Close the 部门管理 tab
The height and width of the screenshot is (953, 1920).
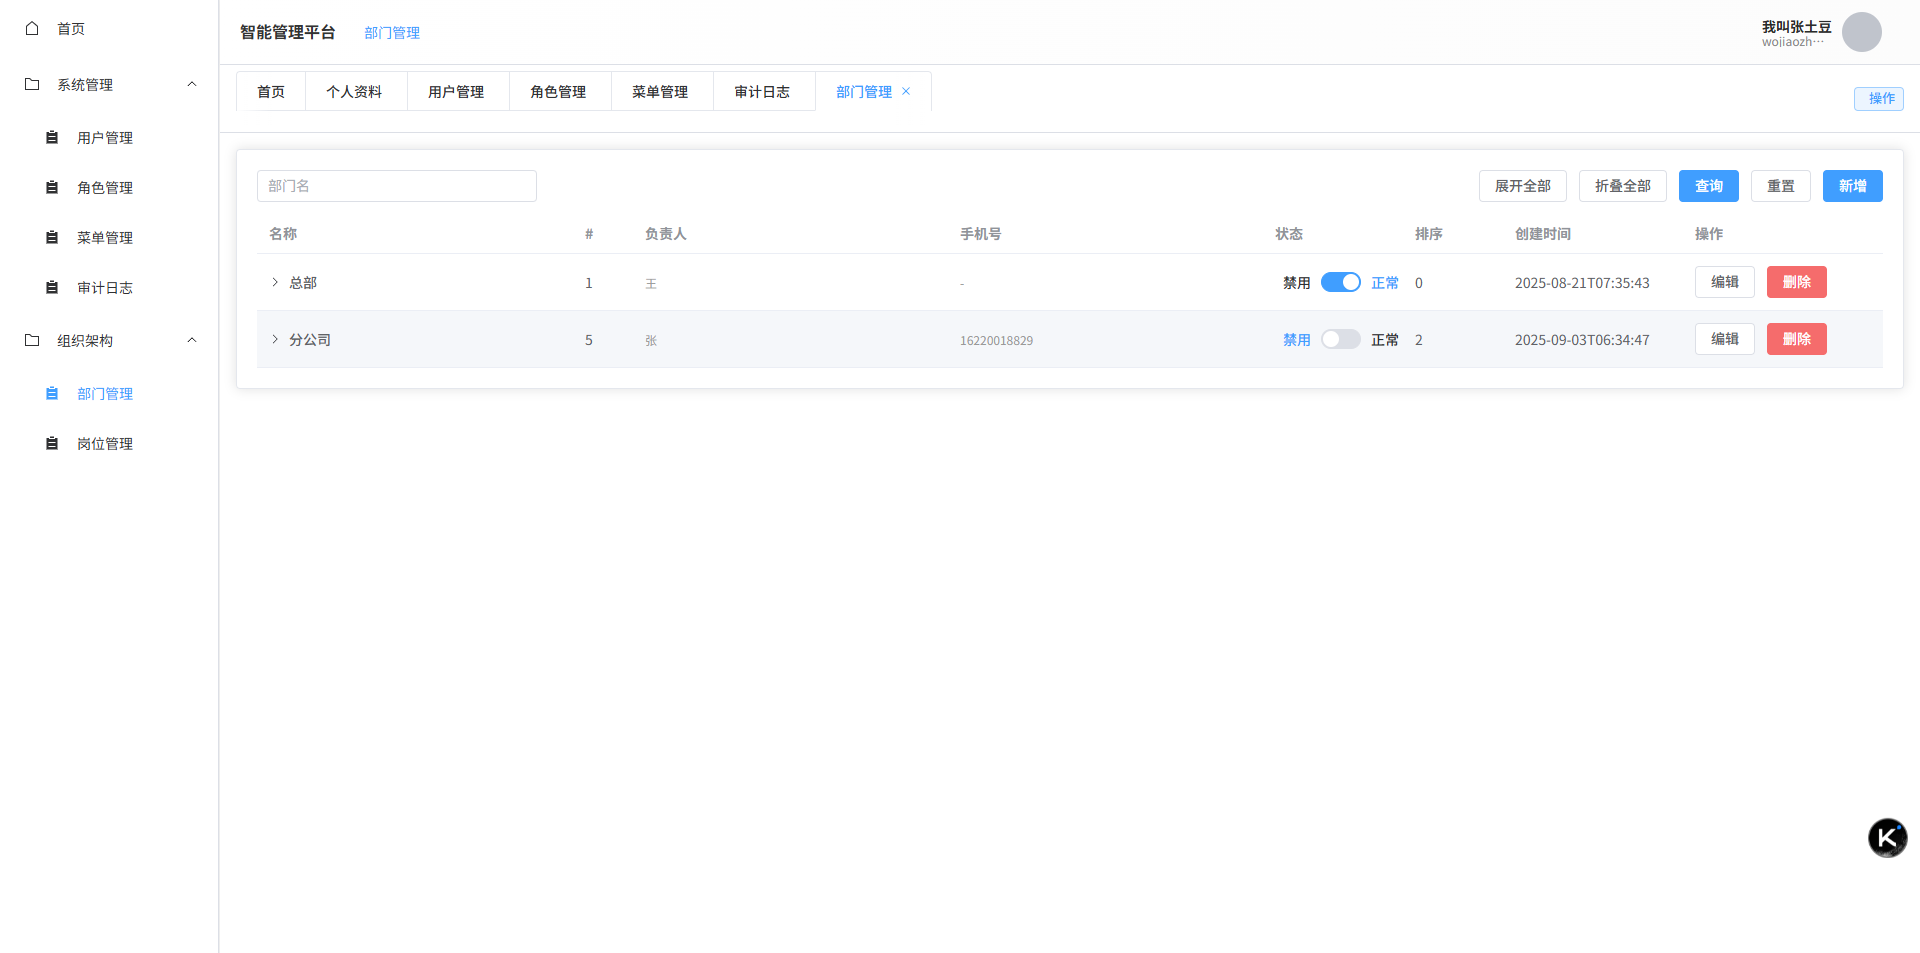pyautogui.click(x=906, y=91)
